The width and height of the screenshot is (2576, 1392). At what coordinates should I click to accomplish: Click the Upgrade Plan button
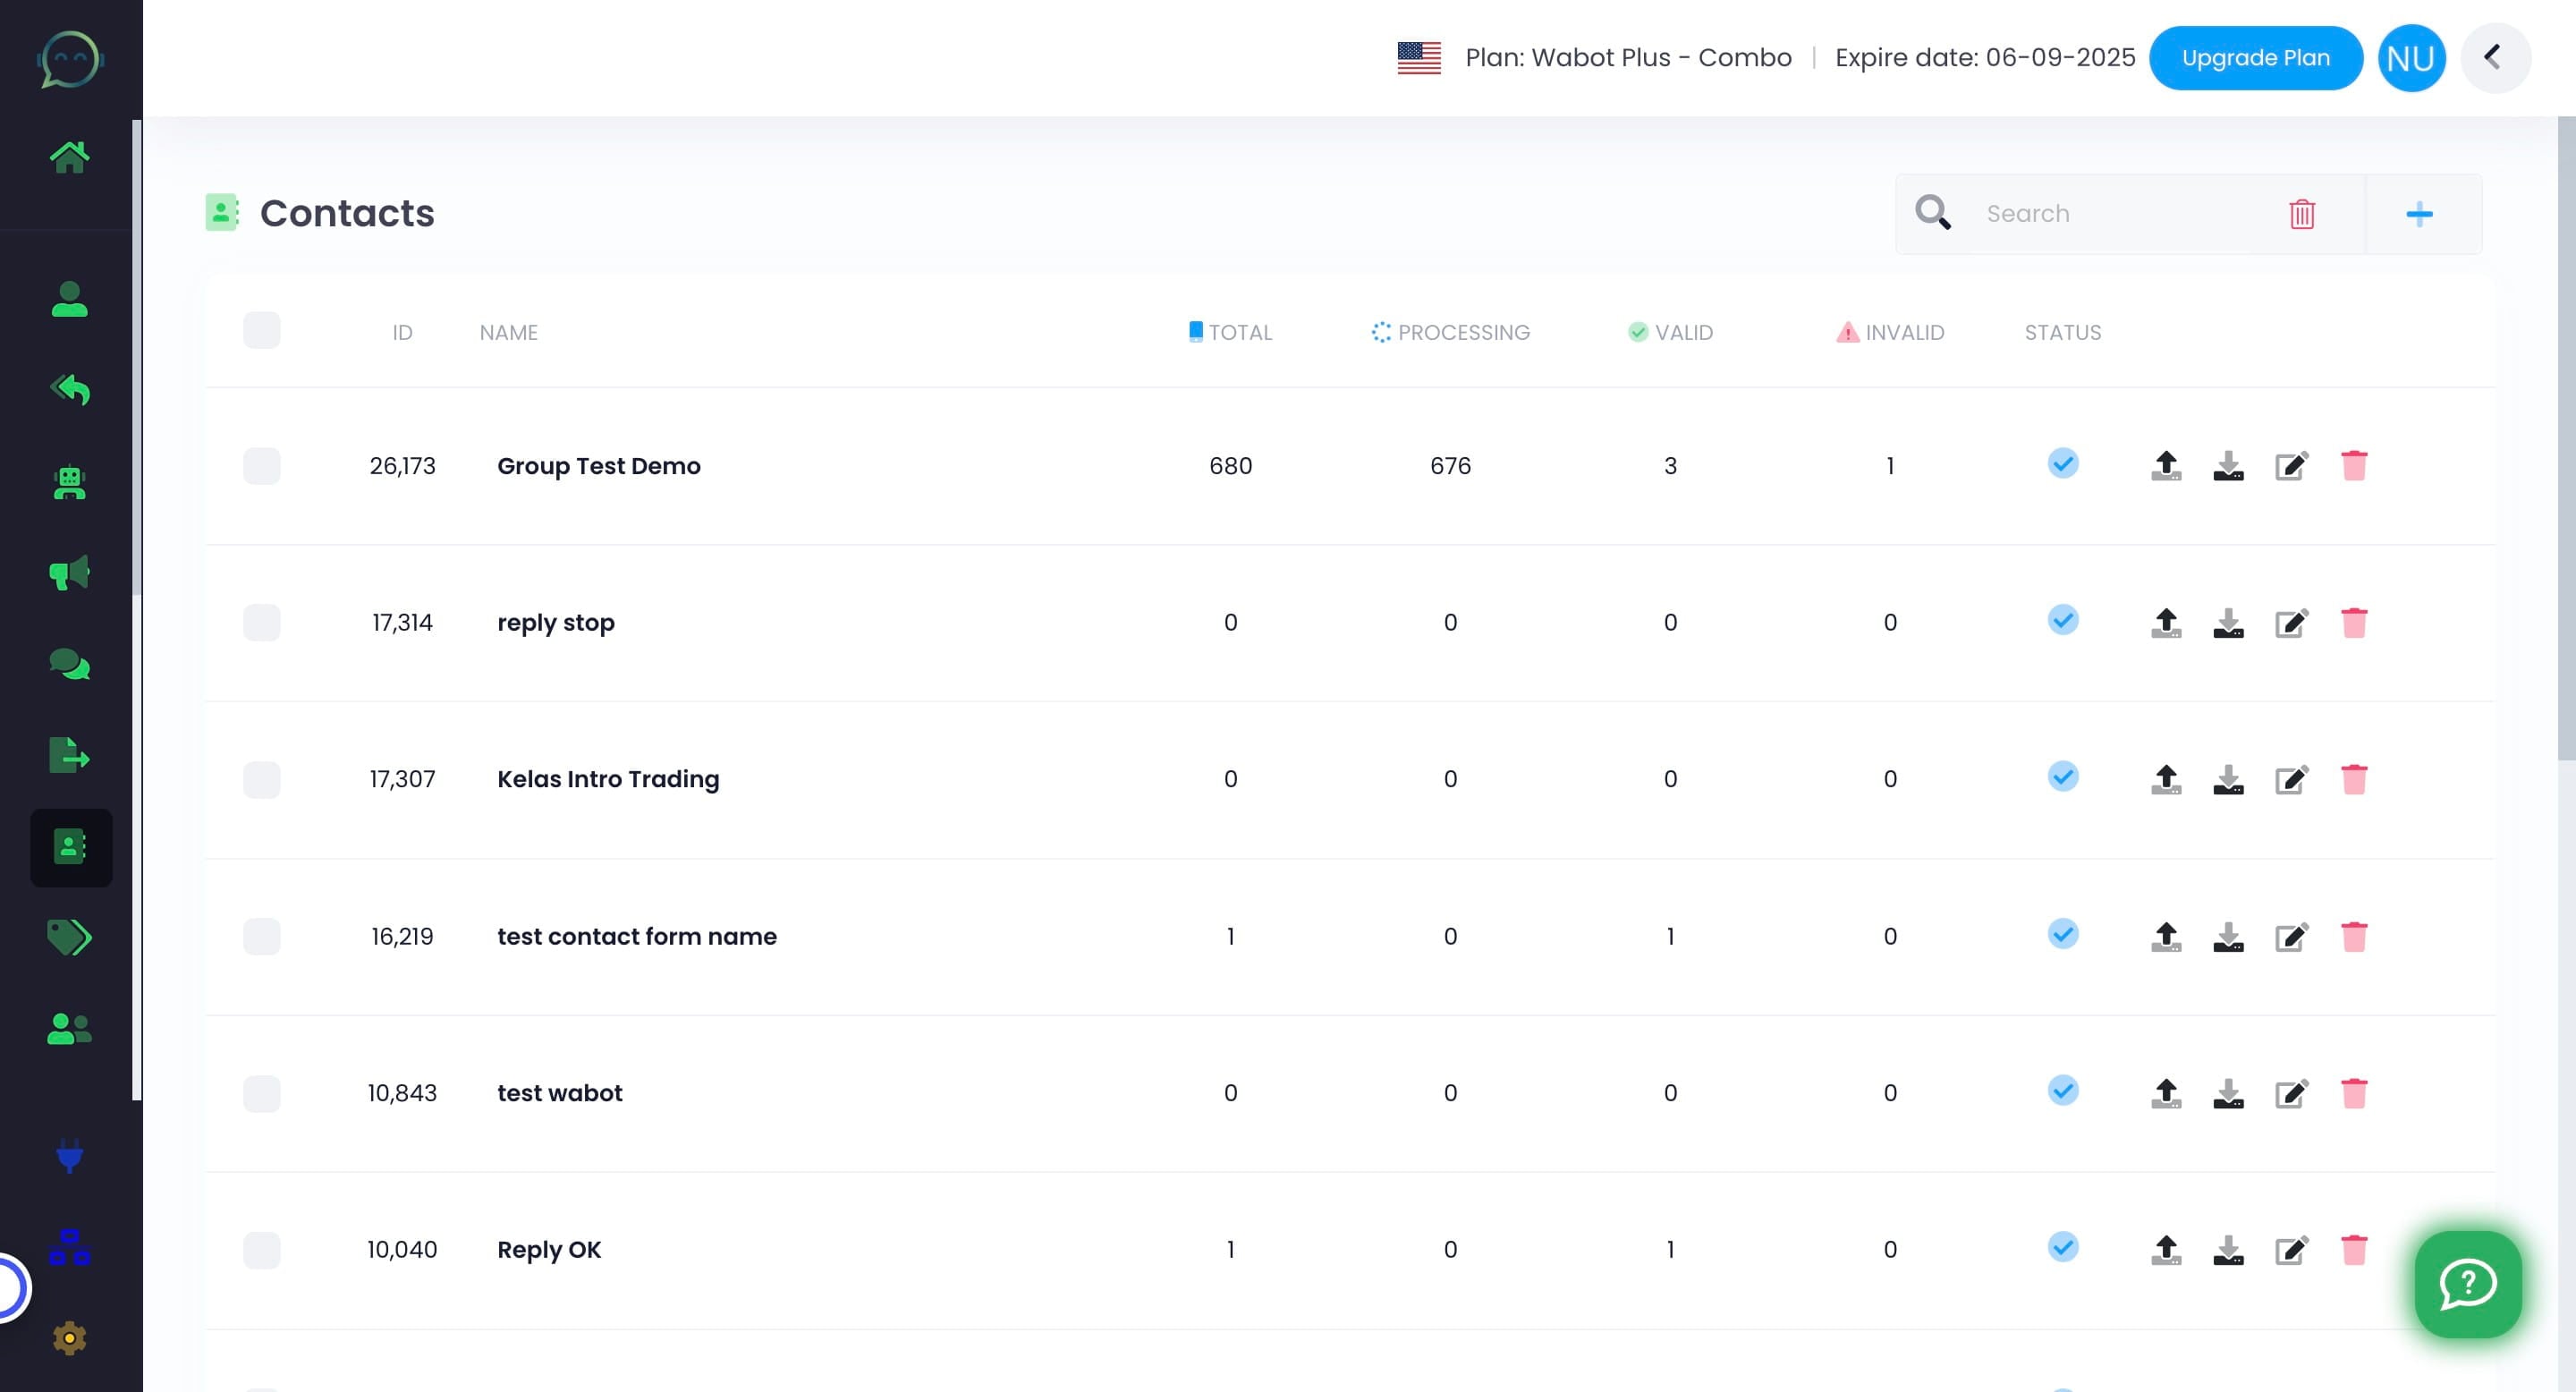[2256, 58]
